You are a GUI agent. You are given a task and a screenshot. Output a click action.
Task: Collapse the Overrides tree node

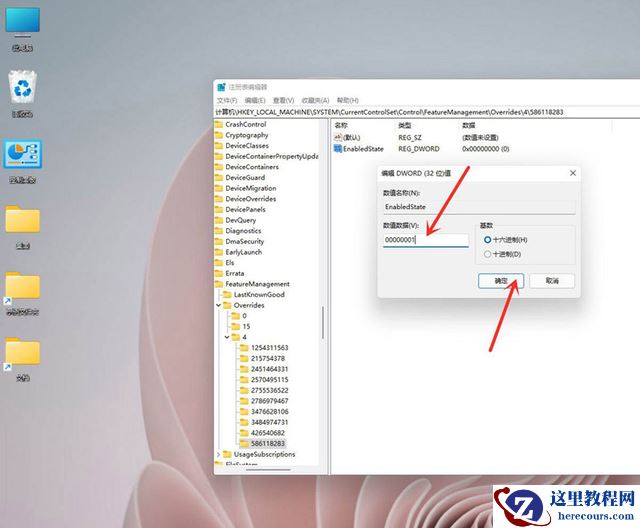[x=218, y=305]
